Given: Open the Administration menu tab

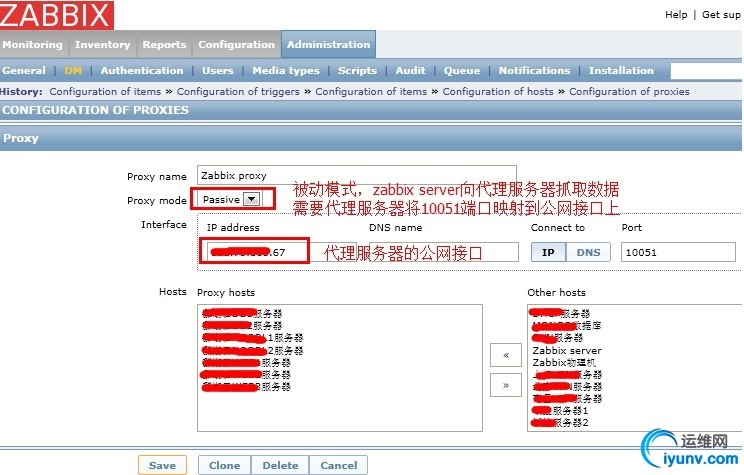Looking at the screenshot, I should [x=328, y=45].
